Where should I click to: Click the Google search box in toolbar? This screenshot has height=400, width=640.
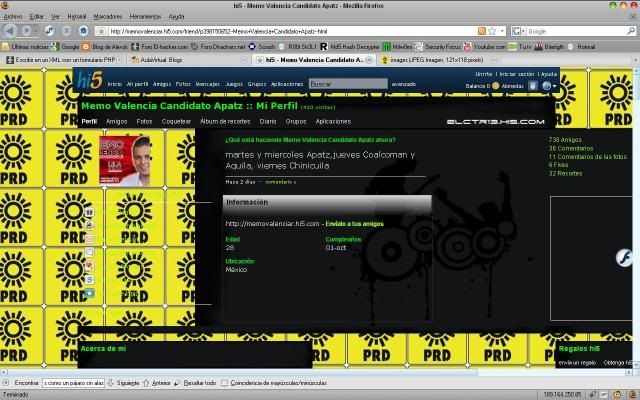click(x=590, y=31)
